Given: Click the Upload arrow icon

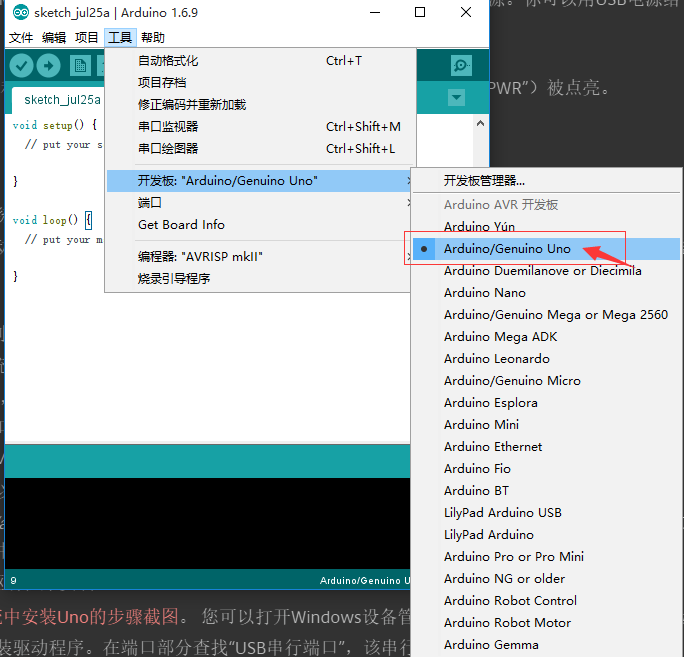Looking at the screenshot, I should [48, 66].
